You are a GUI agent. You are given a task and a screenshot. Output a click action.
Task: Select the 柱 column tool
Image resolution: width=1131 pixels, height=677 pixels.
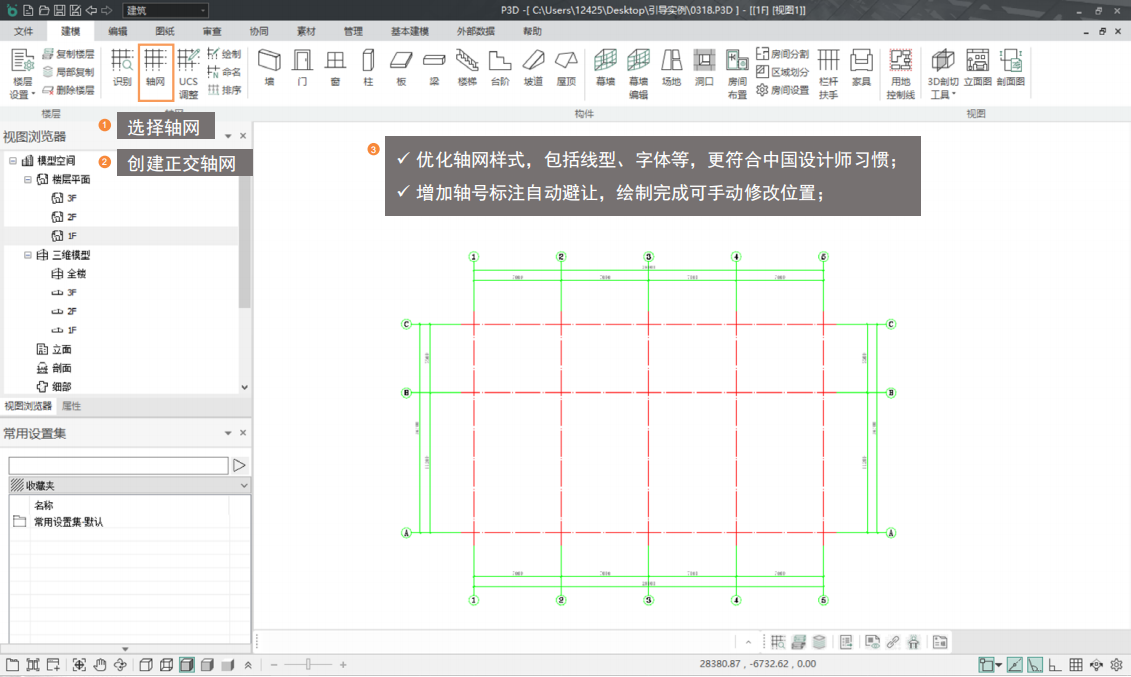pyautogui.click(x=368, y=67)
